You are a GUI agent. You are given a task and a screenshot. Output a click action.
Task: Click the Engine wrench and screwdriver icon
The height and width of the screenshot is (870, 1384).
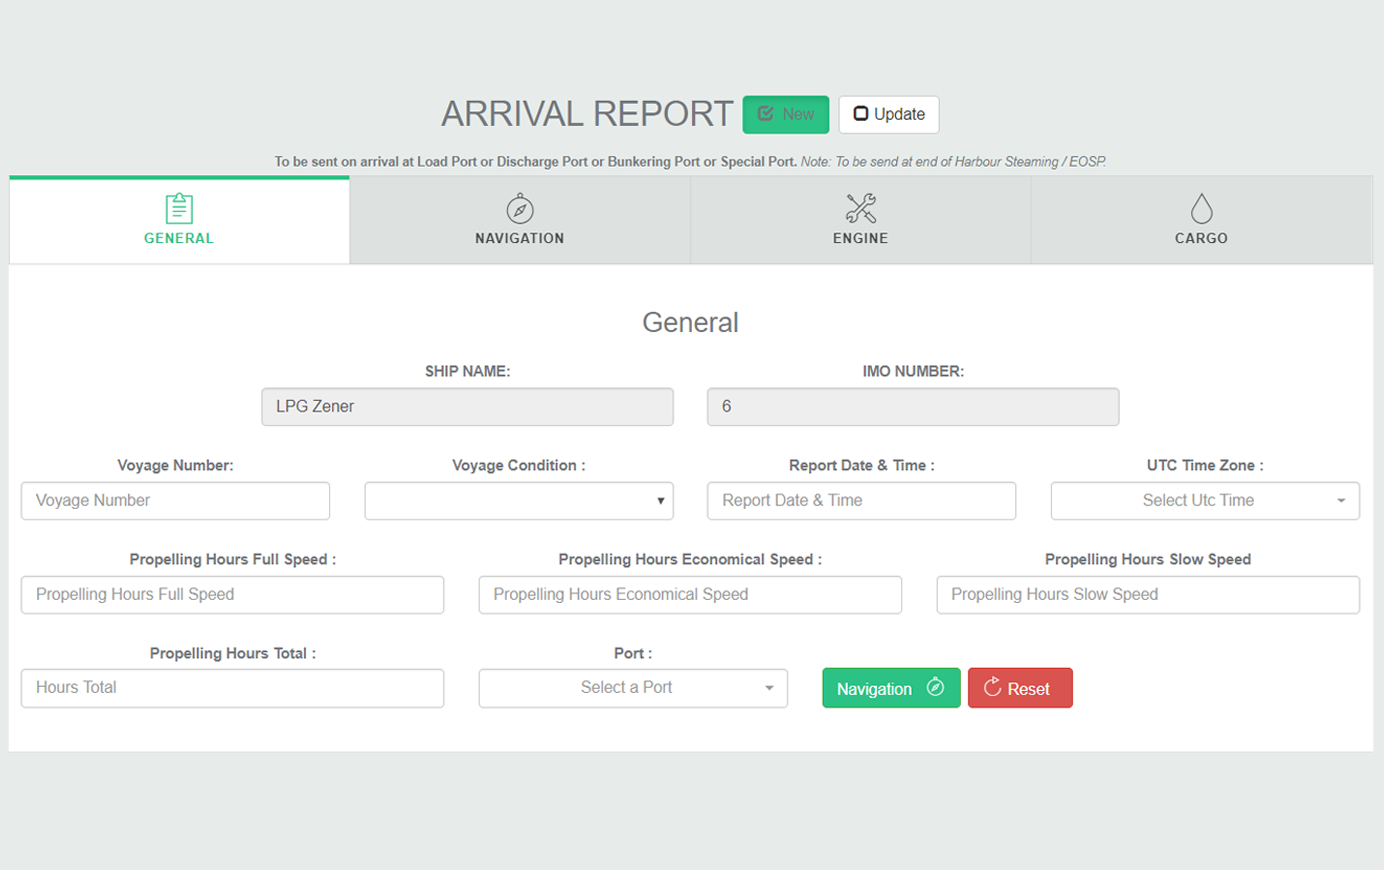(x=860, y=208)
